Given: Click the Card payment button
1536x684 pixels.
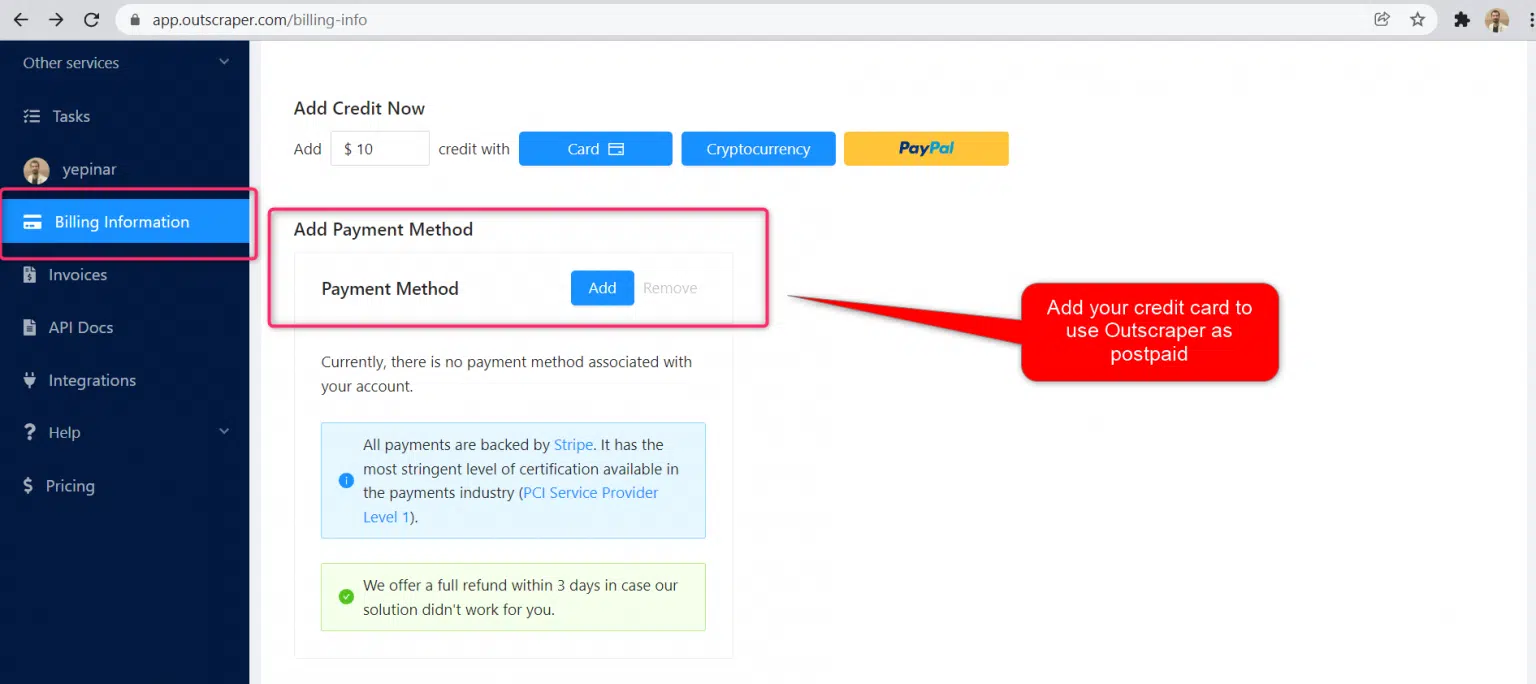Looking at the screenshot, I should (x=595, y=149).
